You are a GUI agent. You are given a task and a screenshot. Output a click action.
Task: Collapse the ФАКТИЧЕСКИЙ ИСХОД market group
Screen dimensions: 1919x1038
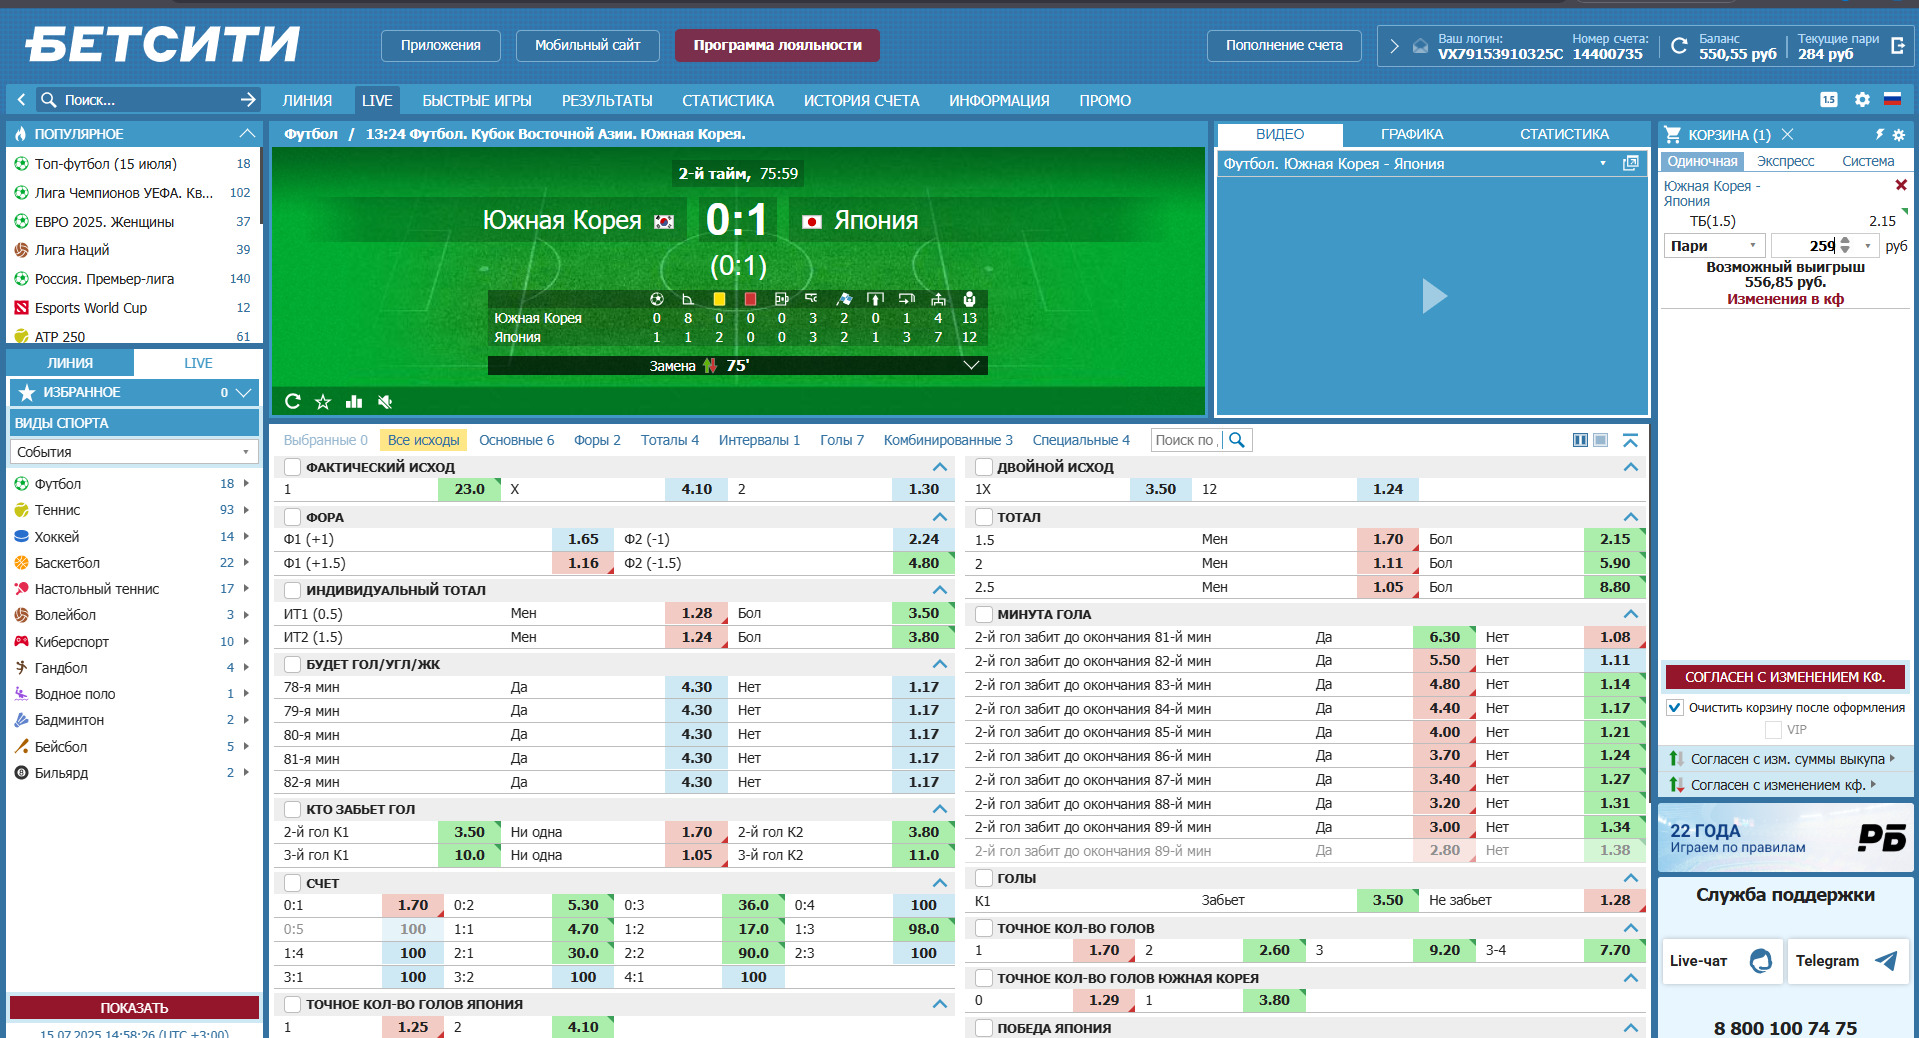coord(939,467)
